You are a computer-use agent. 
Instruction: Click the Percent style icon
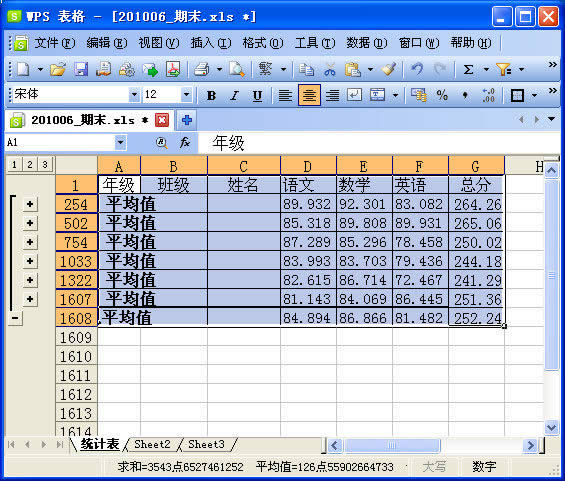[442, 95]
